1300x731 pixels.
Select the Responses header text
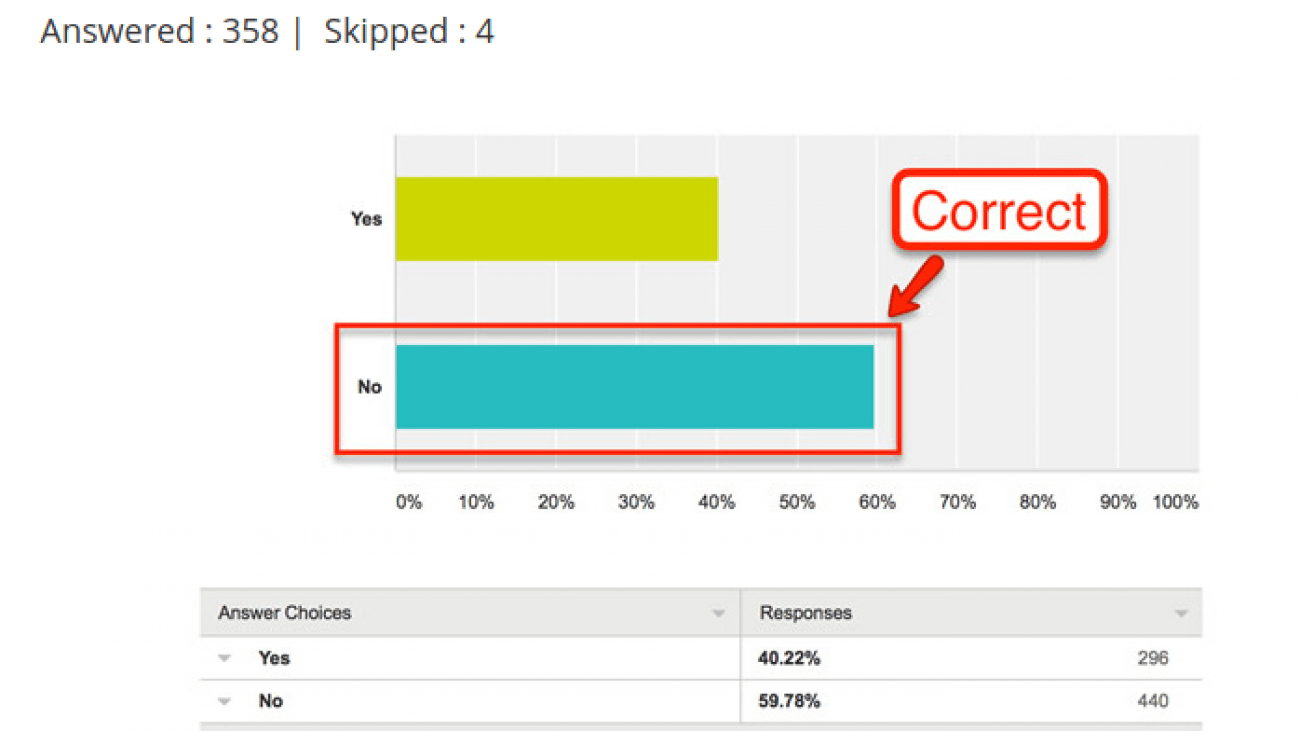pyautogui.click(x=806, y=613)
